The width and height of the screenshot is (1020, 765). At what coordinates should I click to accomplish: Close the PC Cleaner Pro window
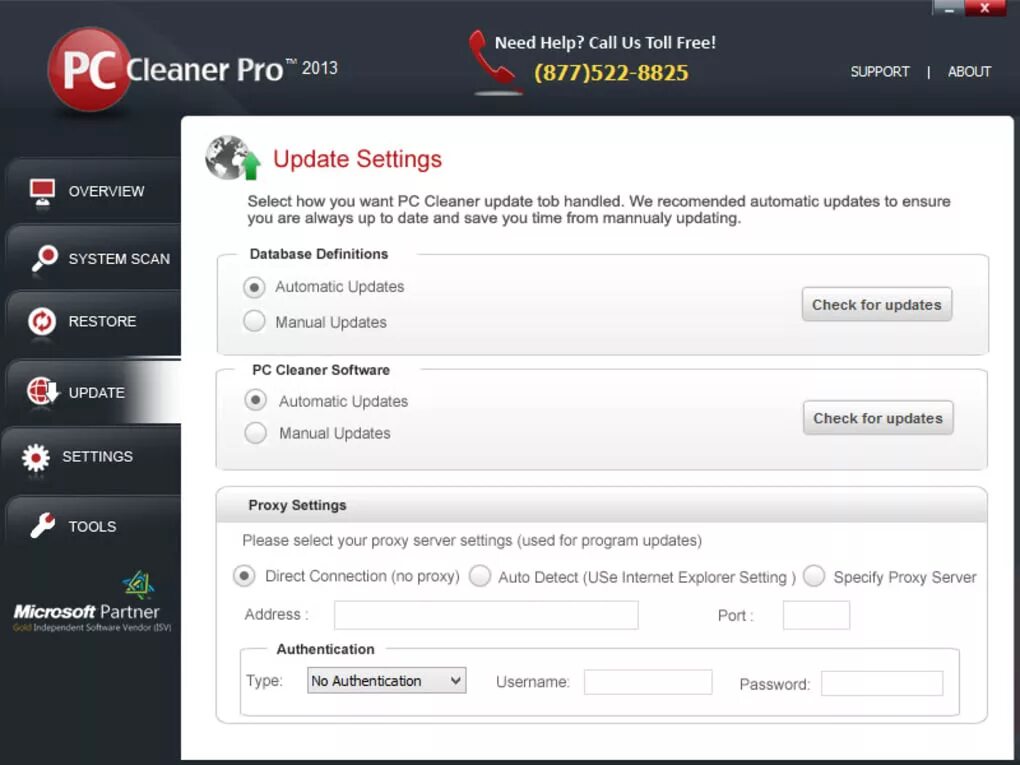tap(985, 8)
